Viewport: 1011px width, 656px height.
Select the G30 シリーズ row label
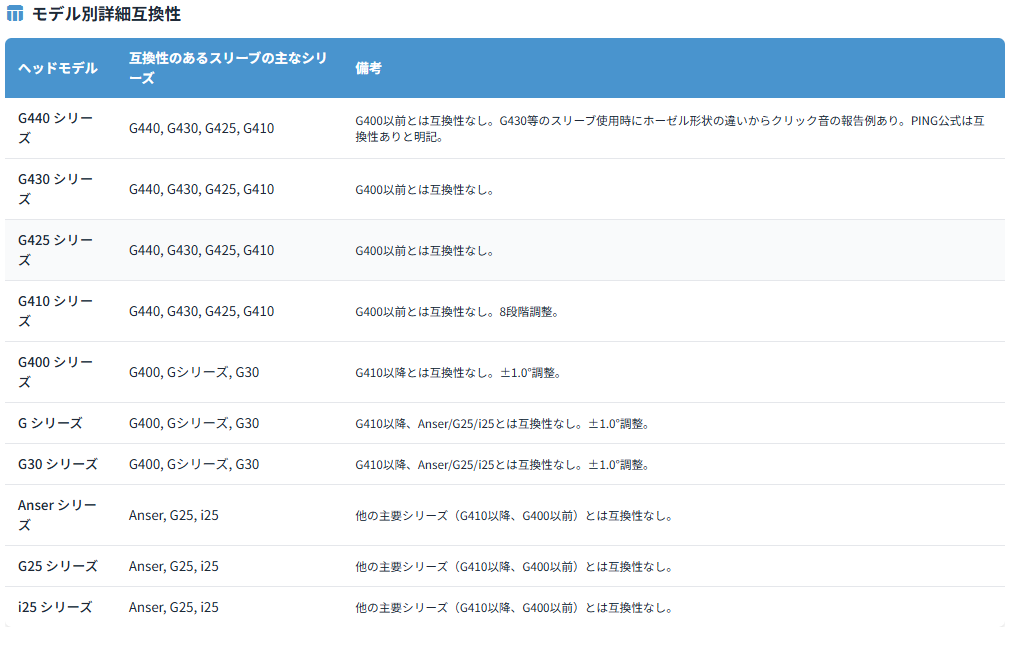(x=58, y=464)
